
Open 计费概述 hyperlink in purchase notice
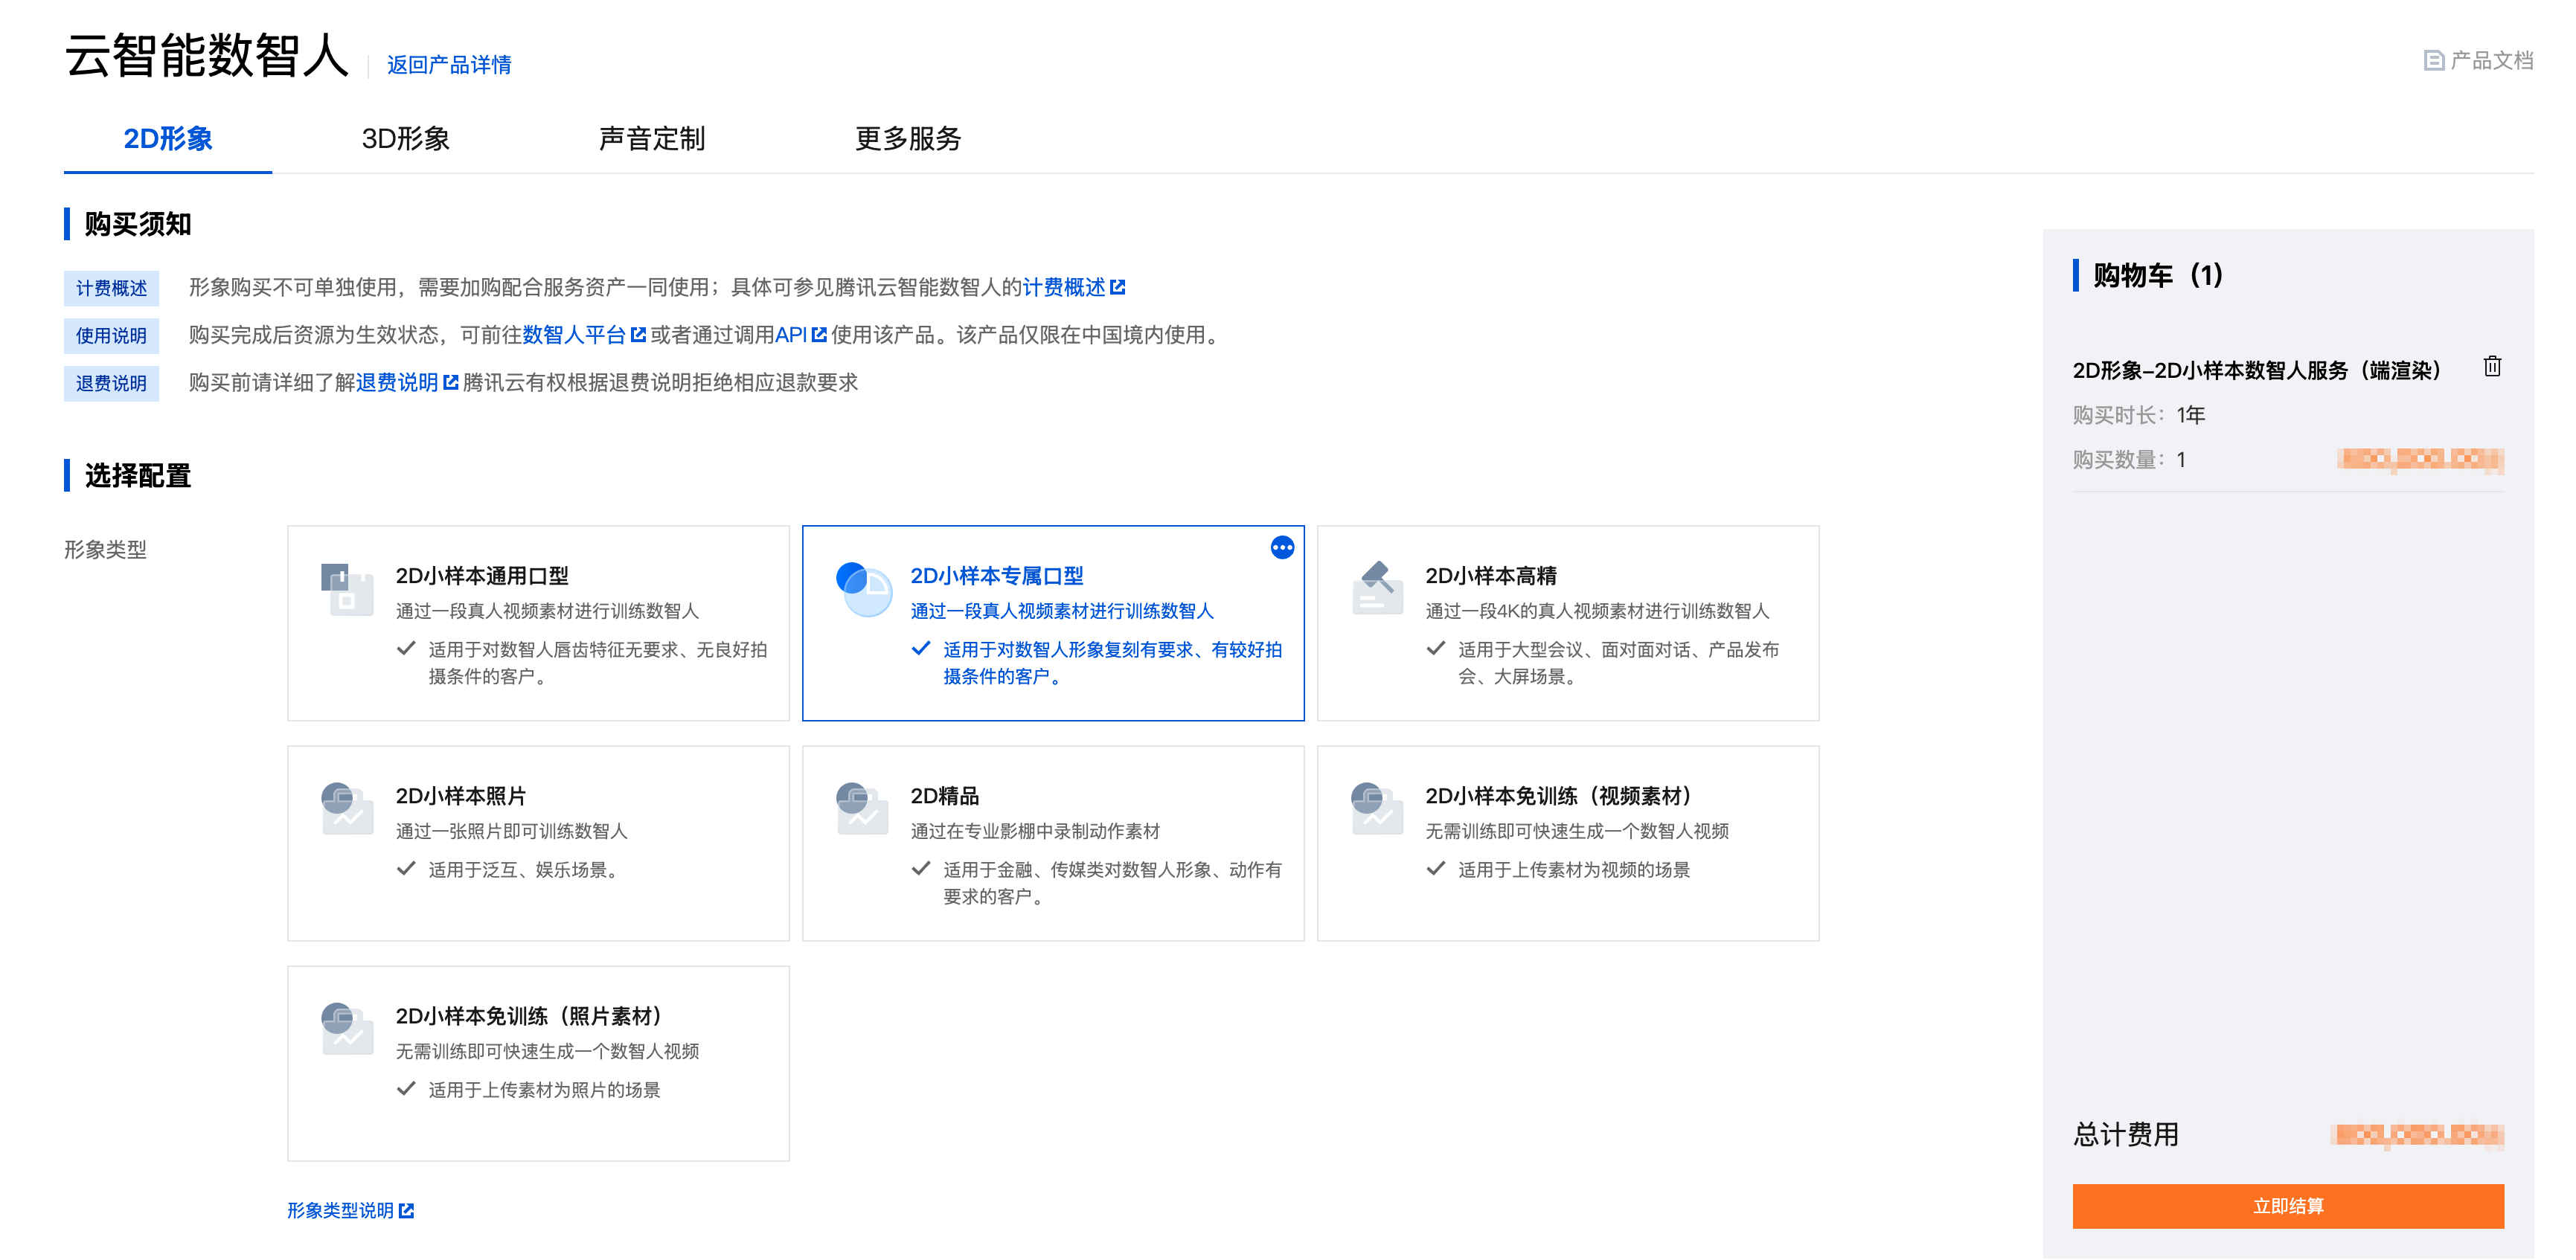point(1063,288)
